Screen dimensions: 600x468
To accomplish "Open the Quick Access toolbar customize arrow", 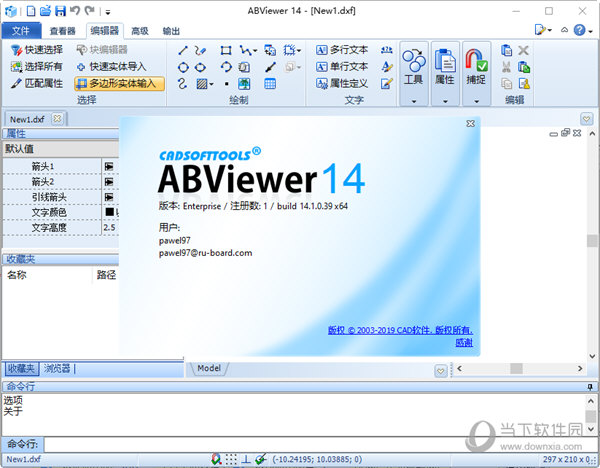I will (108, 12).
